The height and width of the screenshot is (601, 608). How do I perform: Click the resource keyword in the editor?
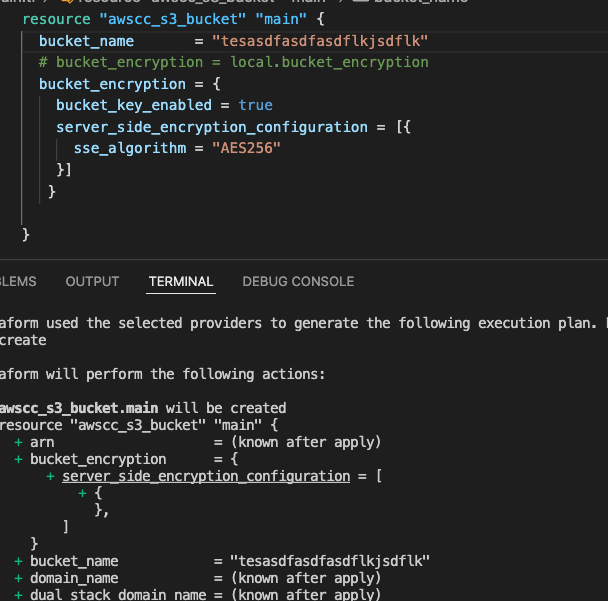(x=56, y=19)
